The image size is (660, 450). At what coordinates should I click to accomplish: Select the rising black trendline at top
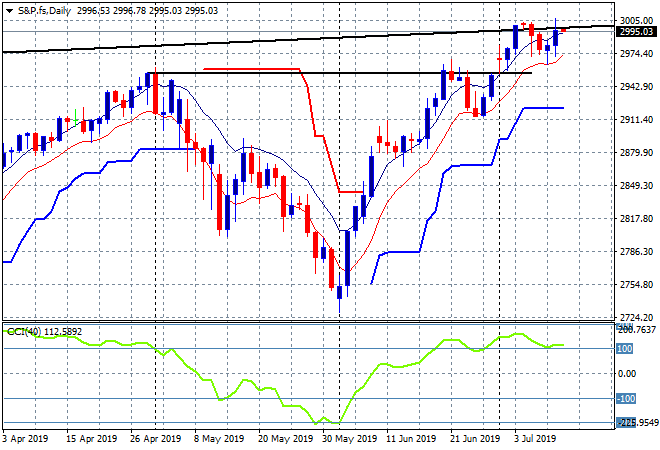click(x=307, y=40)
